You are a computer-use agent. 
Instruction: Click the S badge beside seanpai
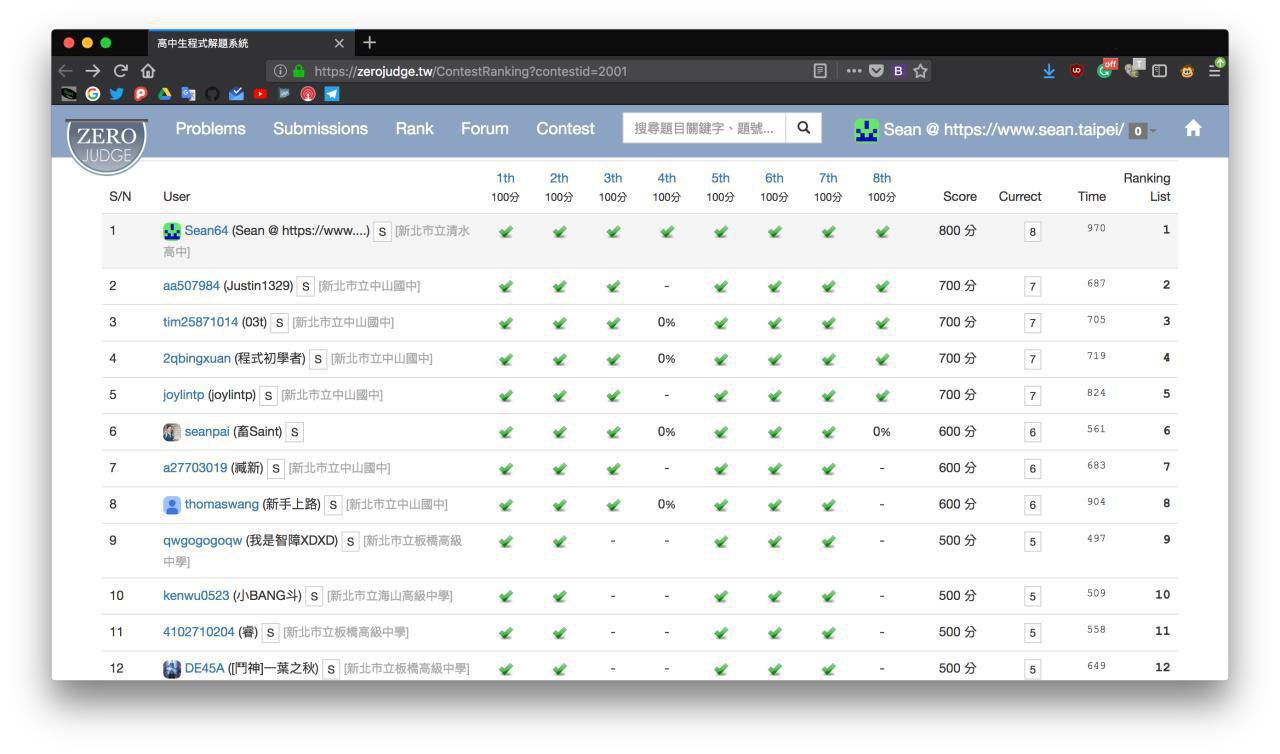point(295,432)
